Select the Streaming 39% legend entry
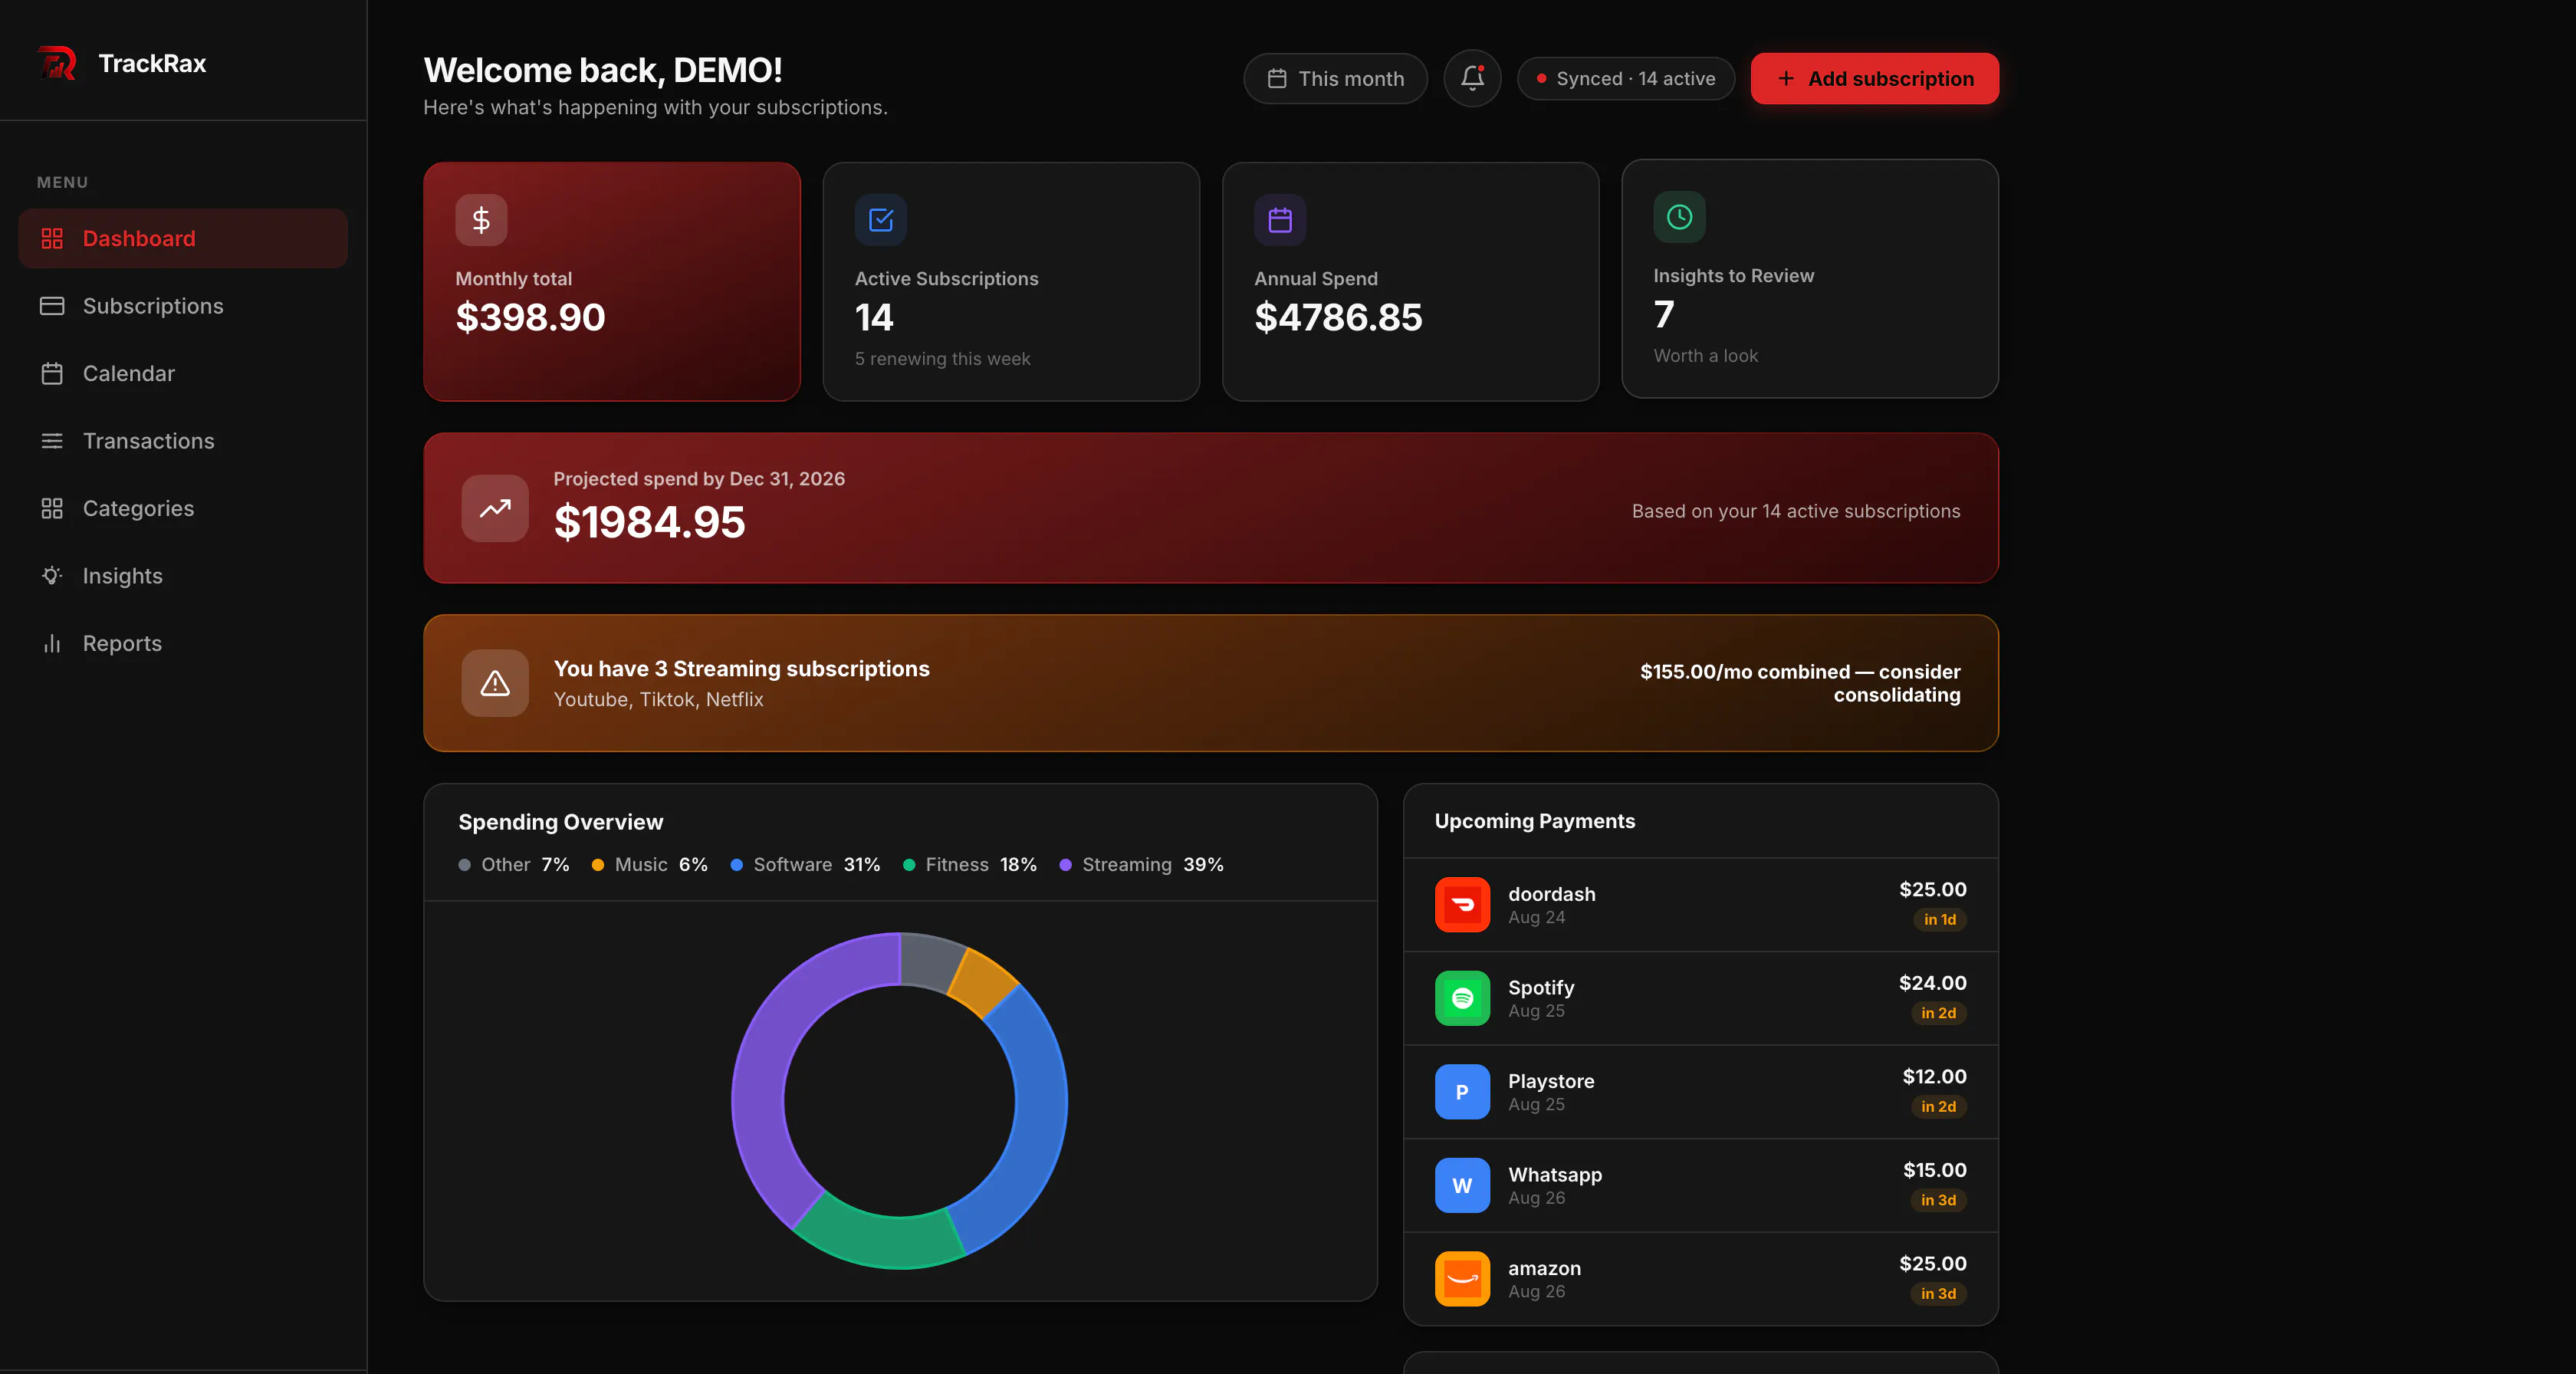This screenshot has height=1374, width=2576. coord(1142,864)
